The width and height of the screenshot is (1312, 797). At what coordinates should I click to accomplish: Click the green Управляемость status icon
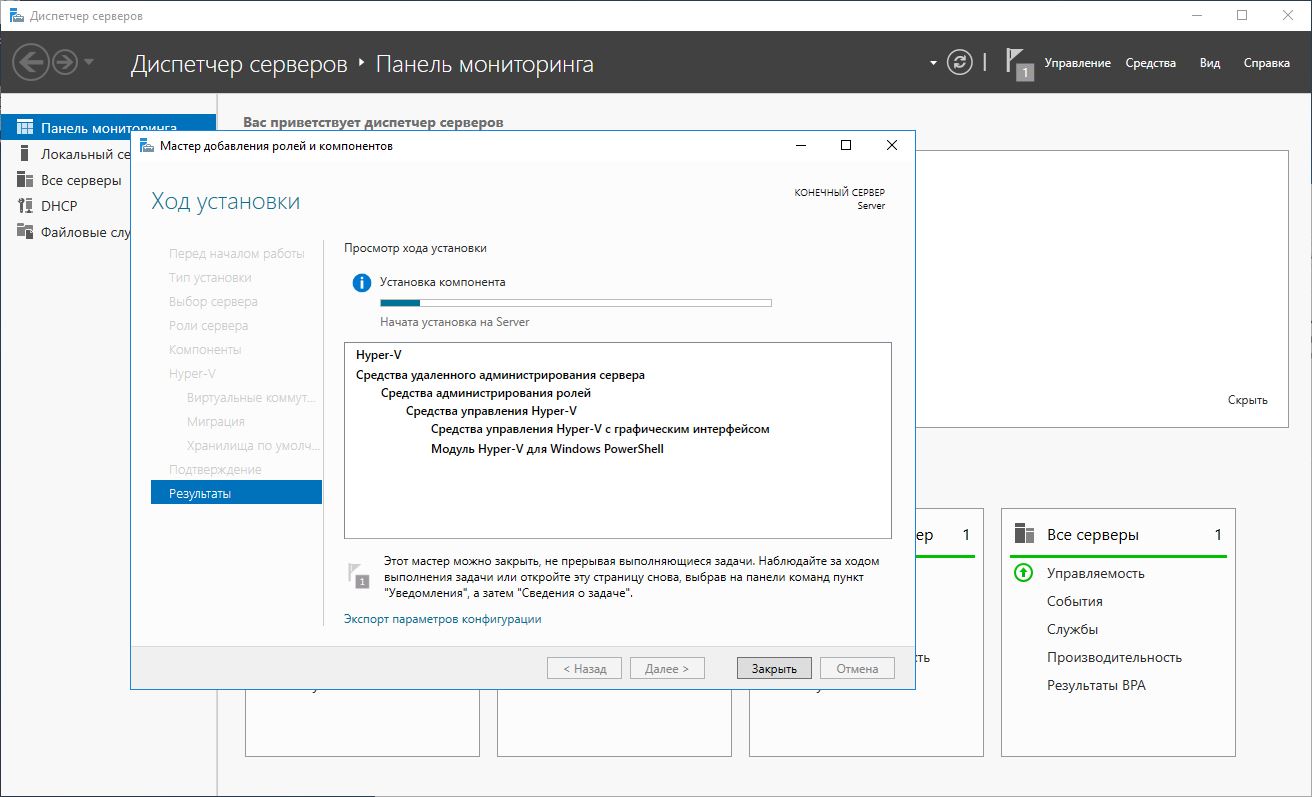pyautogui.click(x=1023, y=573)
